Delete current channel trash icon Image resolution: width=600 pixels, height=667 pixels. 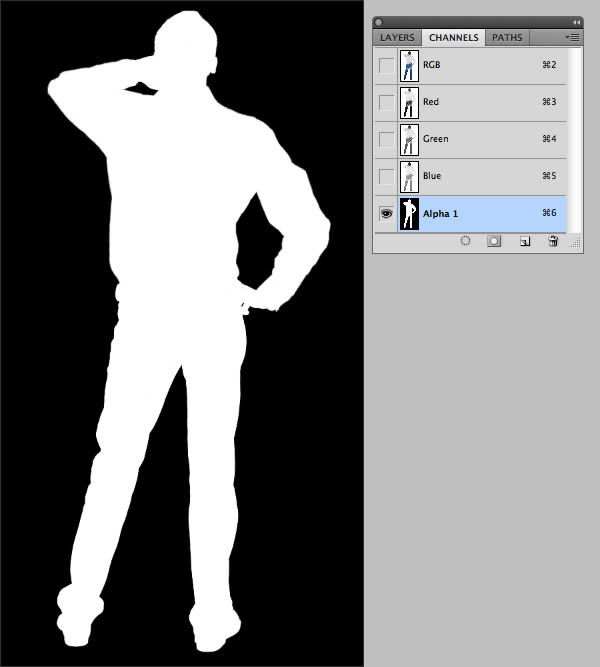[x=553, y=241]
